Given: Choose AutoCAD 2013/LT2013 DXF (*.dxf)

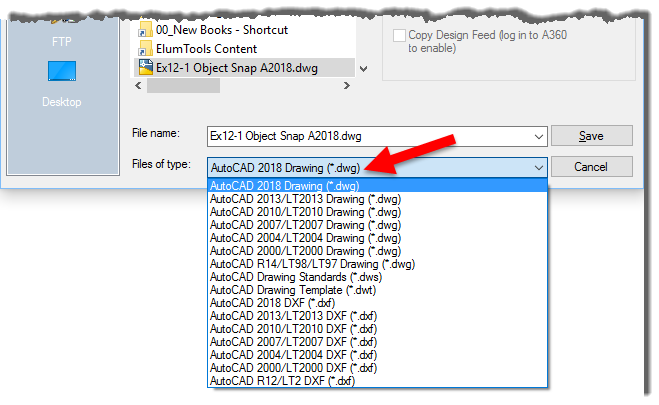Looking at the screenshot, I should point(377,316).
